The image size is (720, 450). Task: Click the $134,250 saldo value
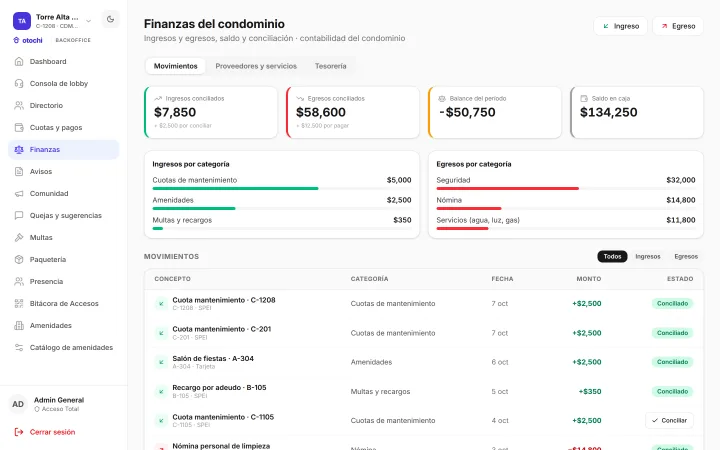point(608,112)
